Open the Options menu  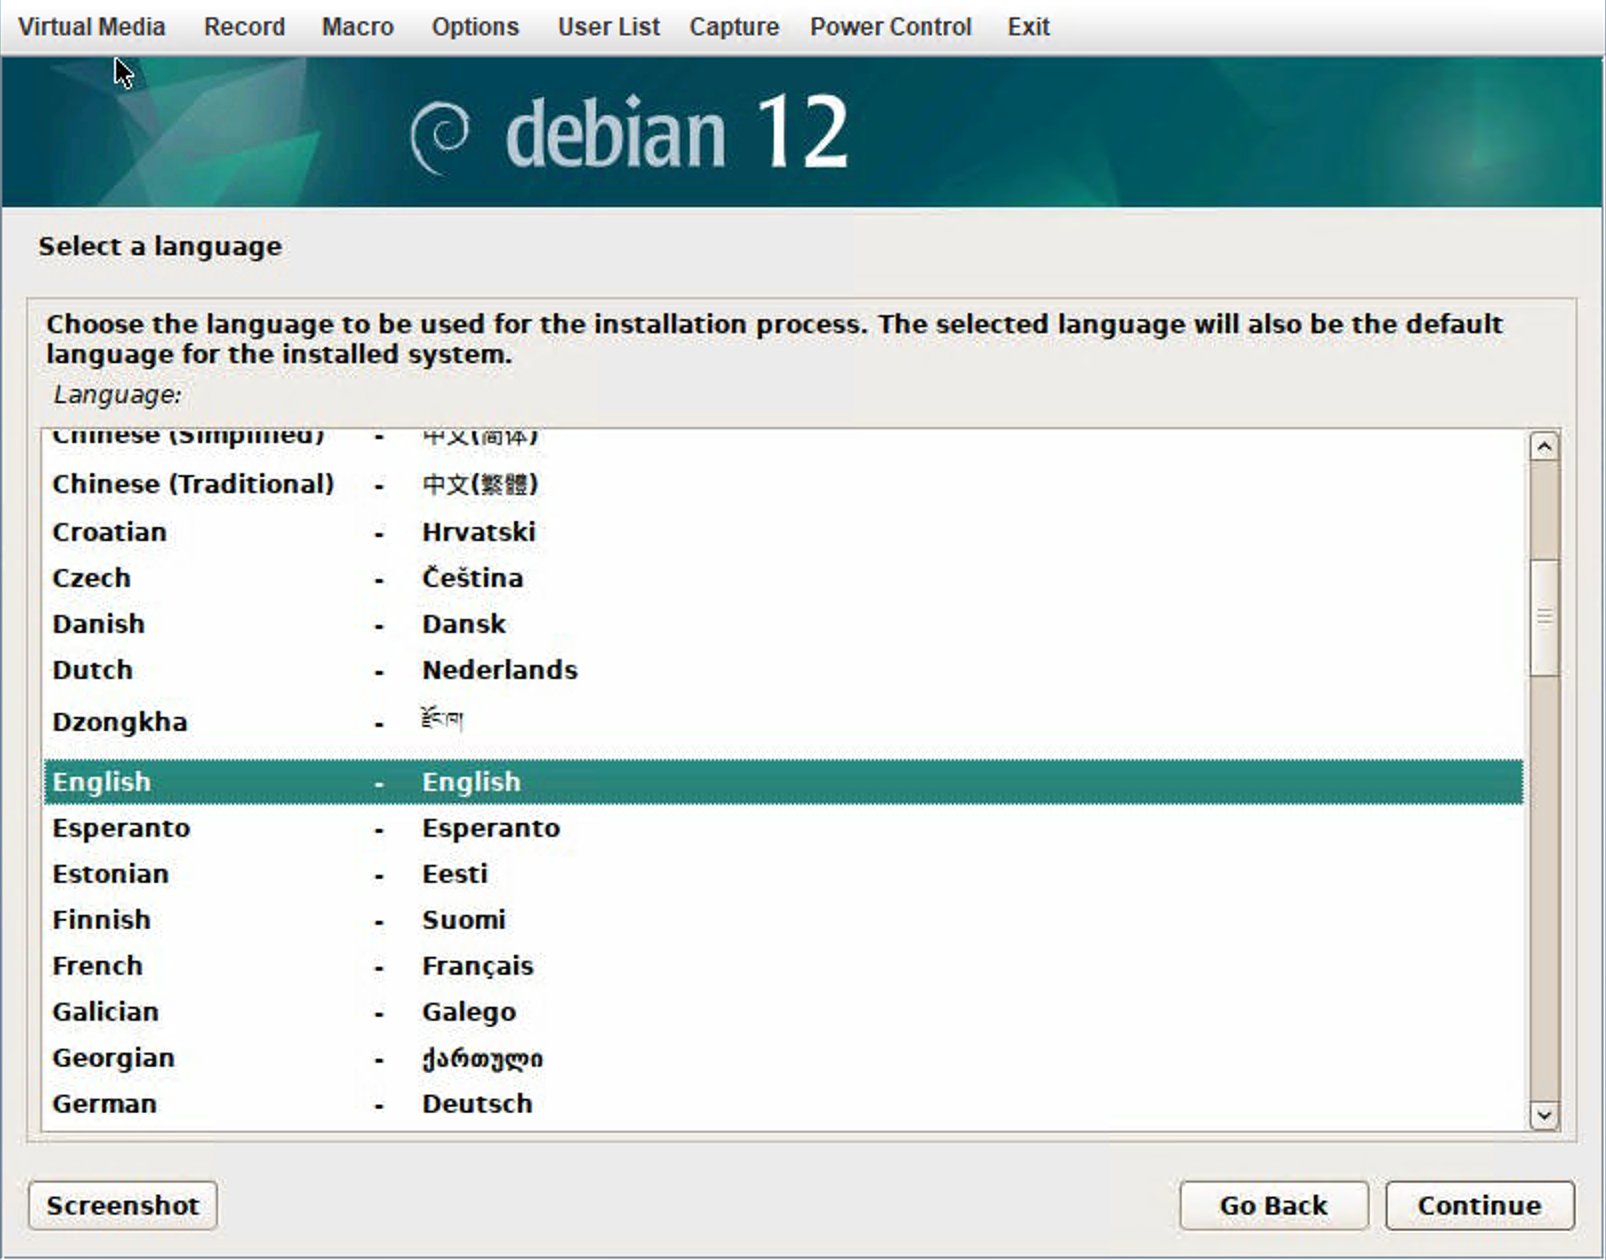(x=475, y=27)
